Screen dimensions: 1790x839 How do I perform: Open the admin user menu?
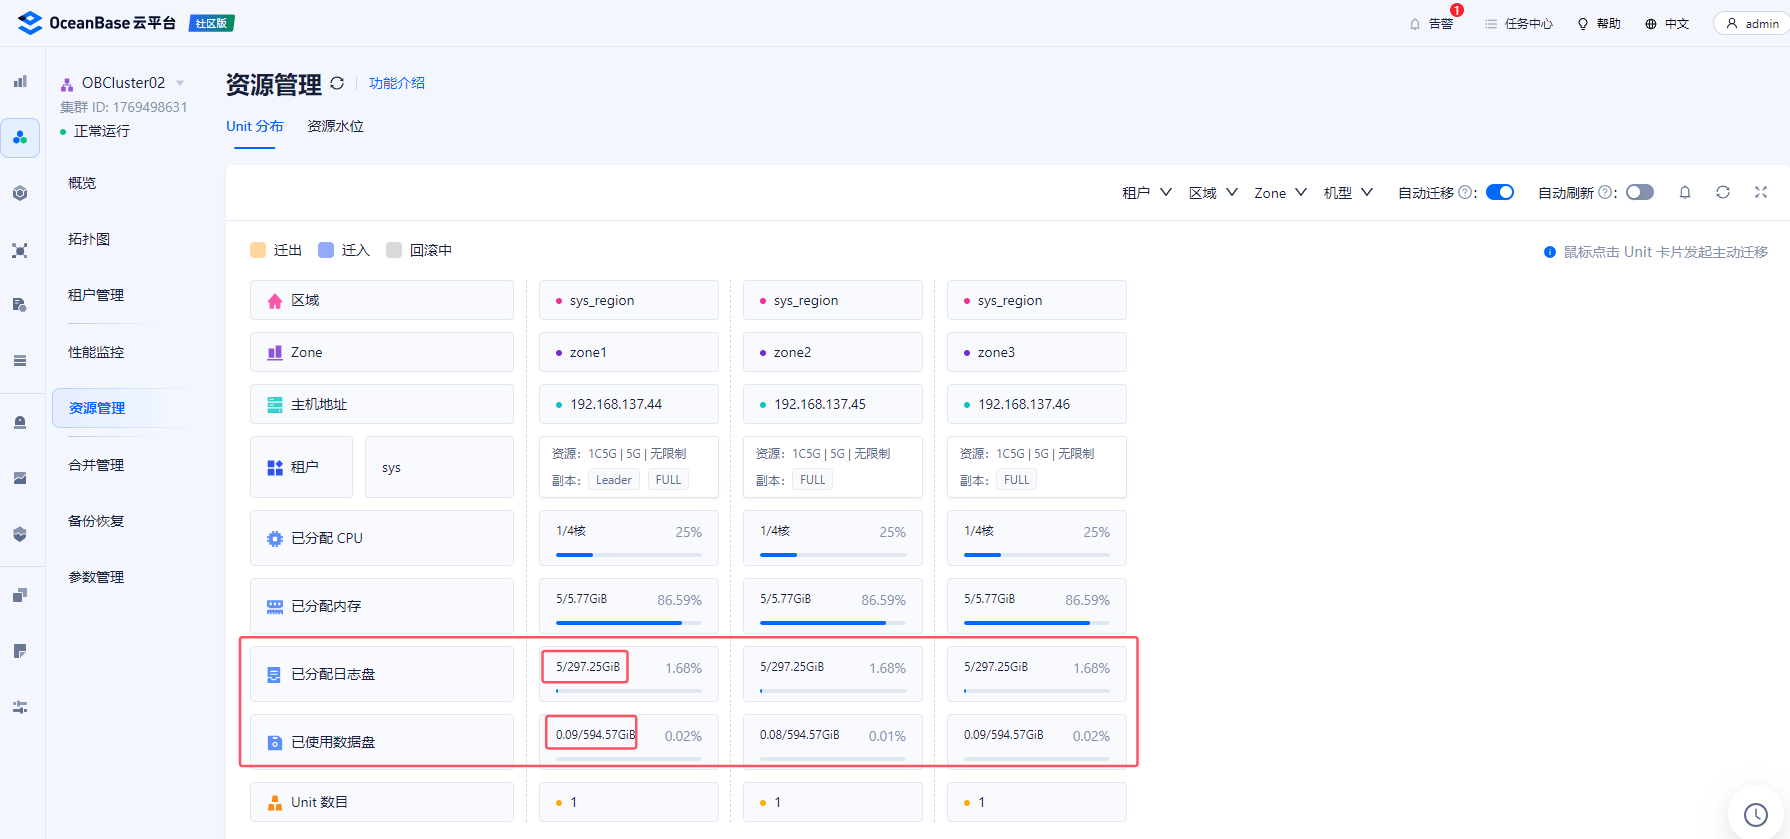(1752, 24)
